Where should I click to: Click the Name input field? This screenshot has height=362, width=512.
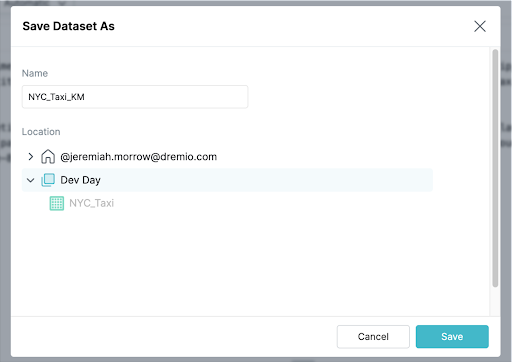[135, 97]
